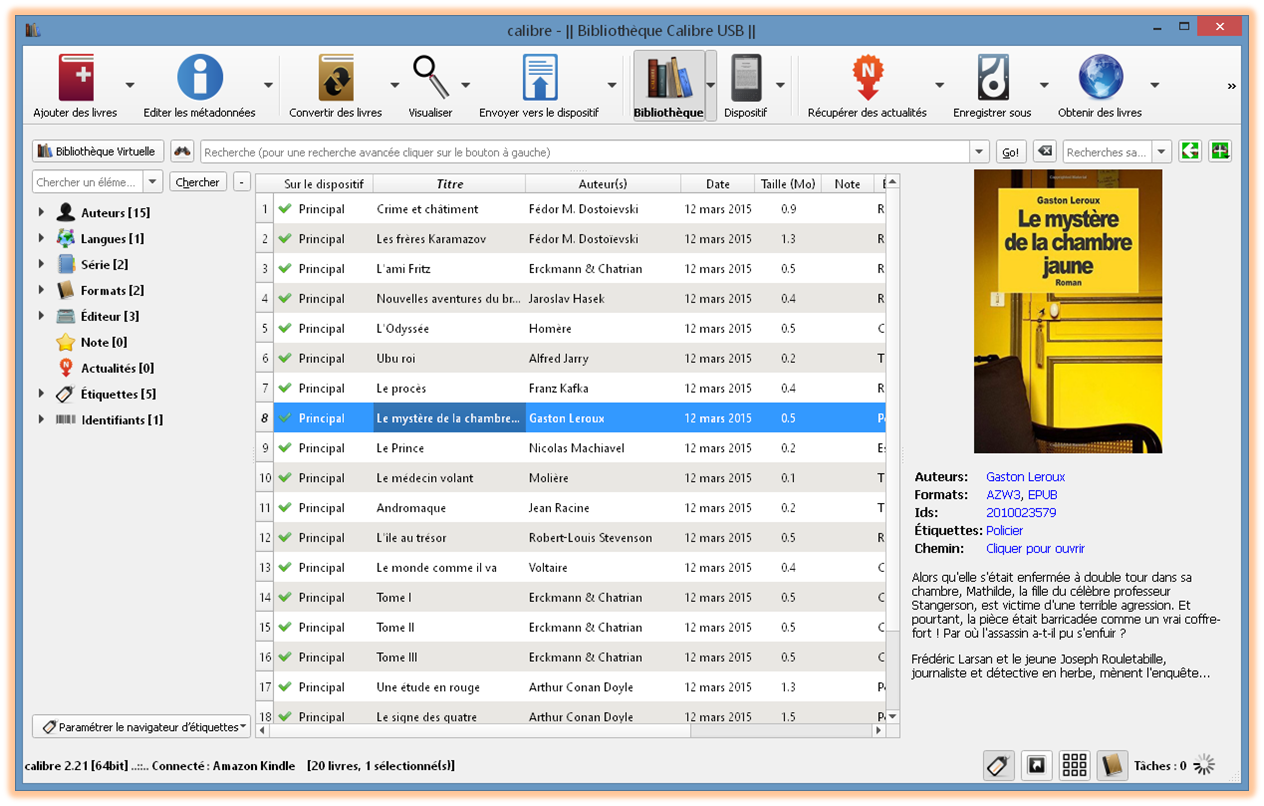
Task: Open search history dropdown arrow
Action: (x=979, y=152)
